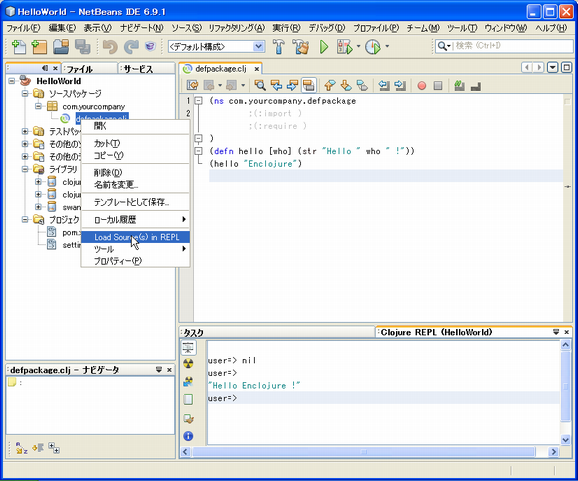The image size is (578, 481).
Task: Click the Previous Bookmark editor icon
Action: click(x=330, y=86)
